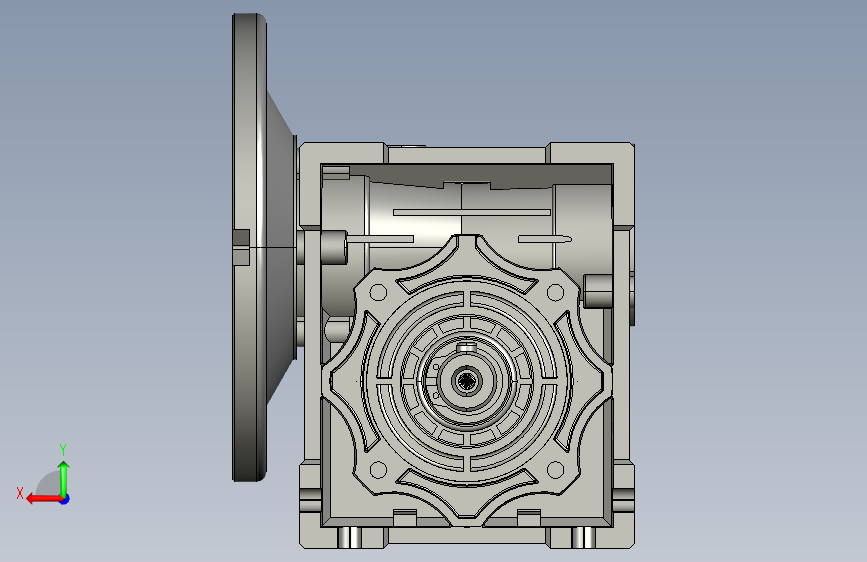Select the cylindrical plug right of output cover
Viewport: 867px width, 562px height.
[598, 292]
